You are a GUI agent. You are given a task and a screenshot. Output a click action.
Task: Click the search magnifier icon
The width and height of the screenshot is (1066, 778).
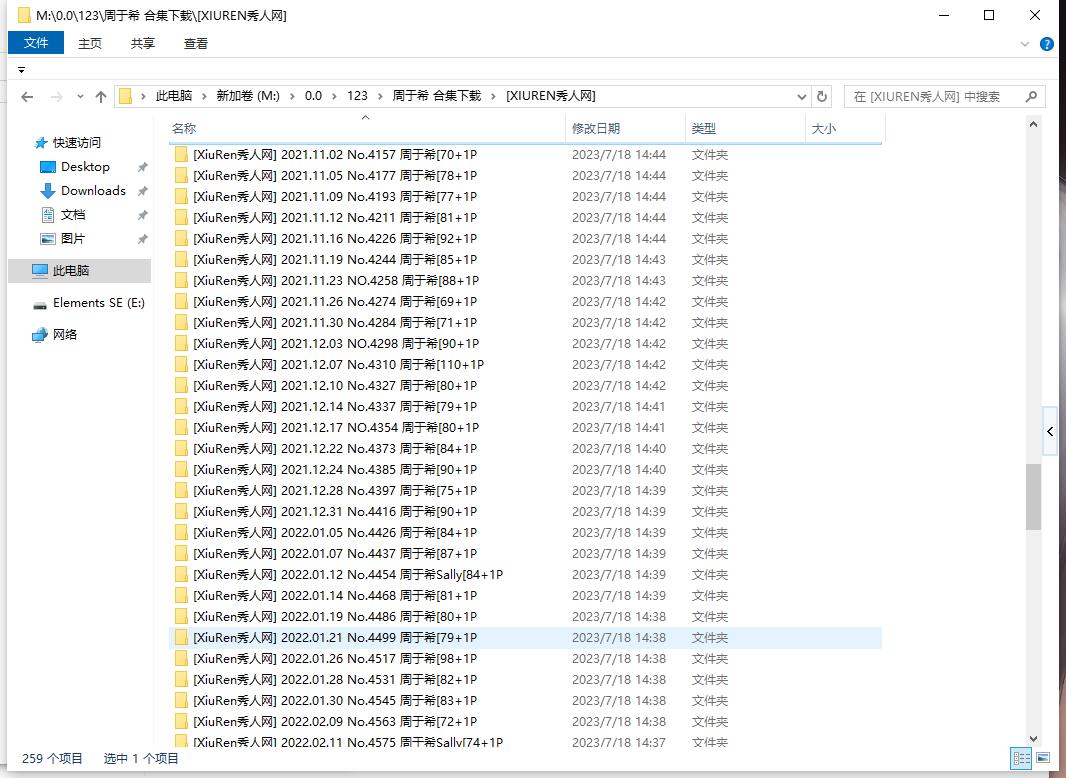coord(1031,97)
